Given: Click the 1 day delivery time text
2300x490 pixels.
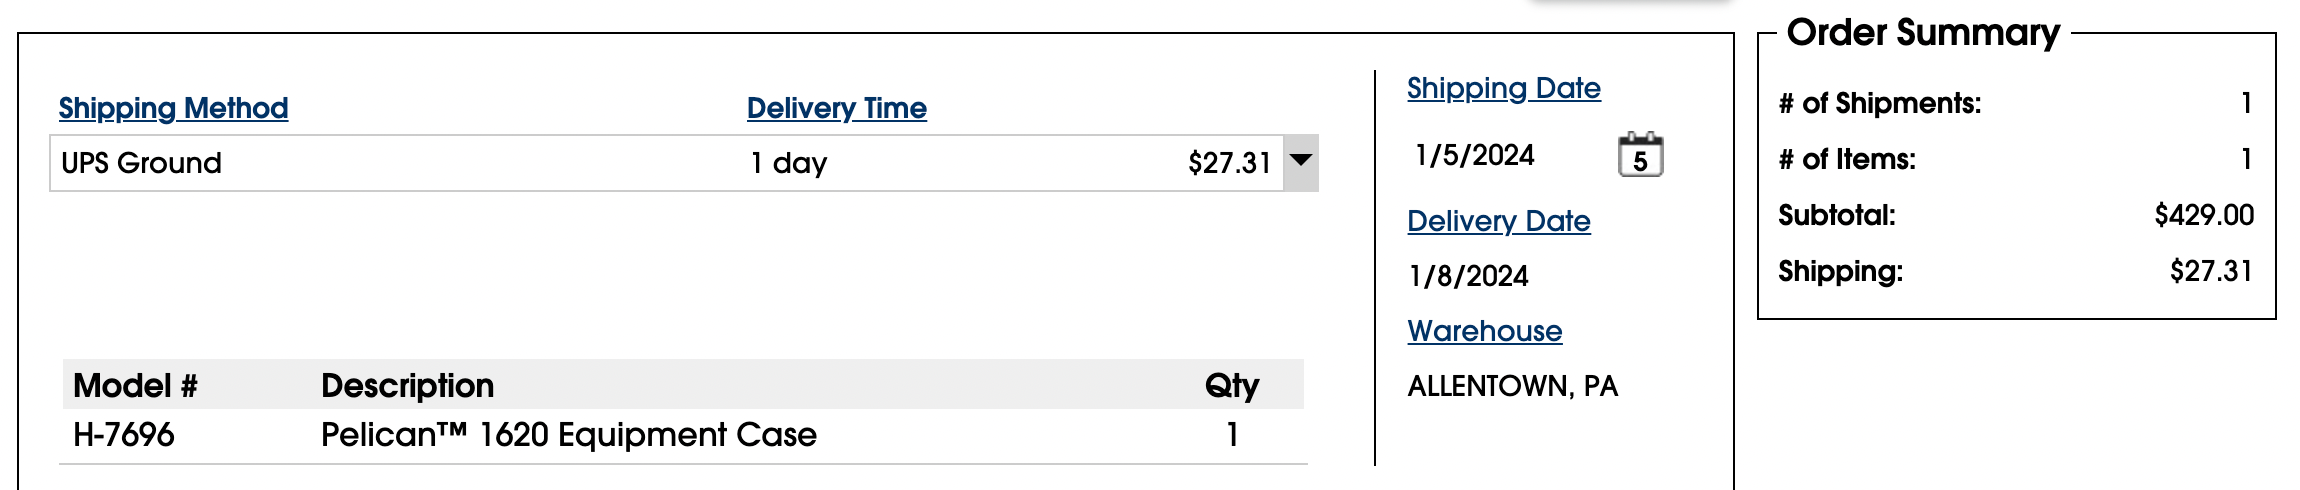Looking at the screenshot, I should pyautogui.click(x=788, y=163).
